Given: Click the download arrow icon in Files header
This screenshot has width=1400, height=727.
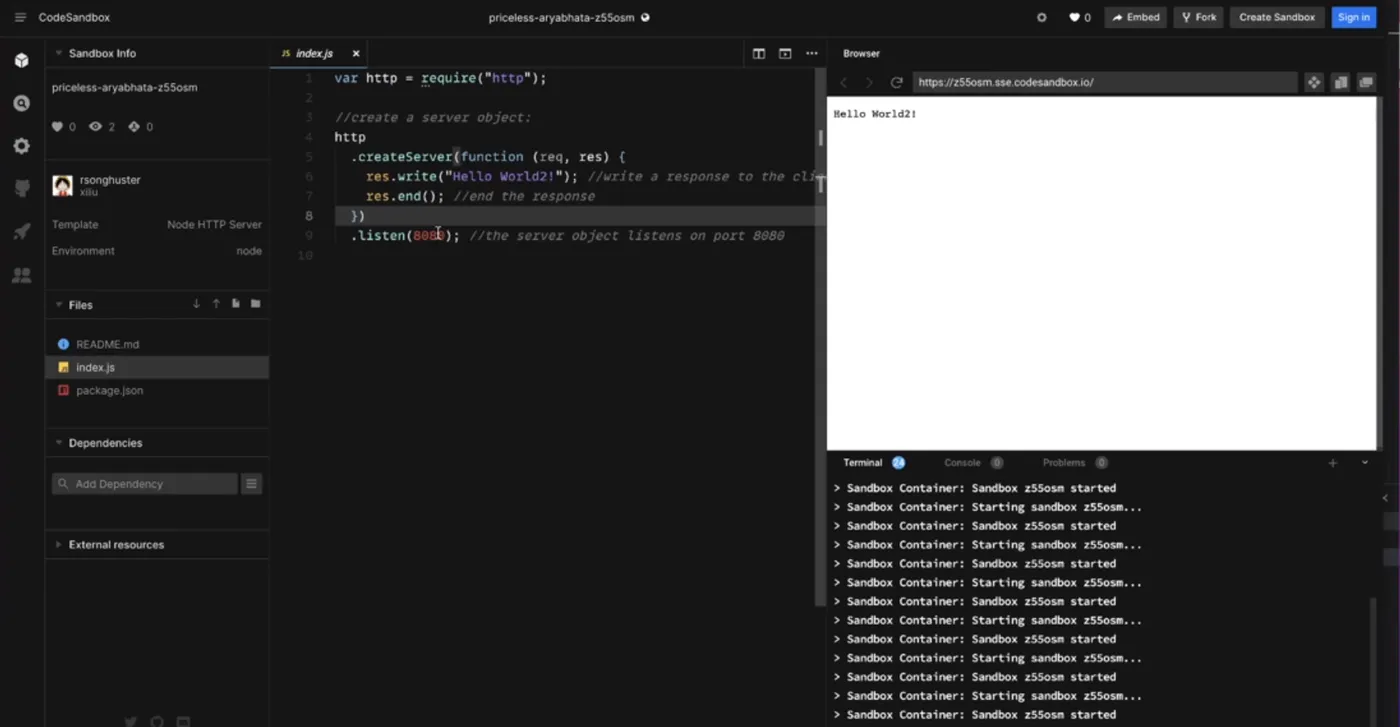Looking at the screenshot, I should coord(196,304).
